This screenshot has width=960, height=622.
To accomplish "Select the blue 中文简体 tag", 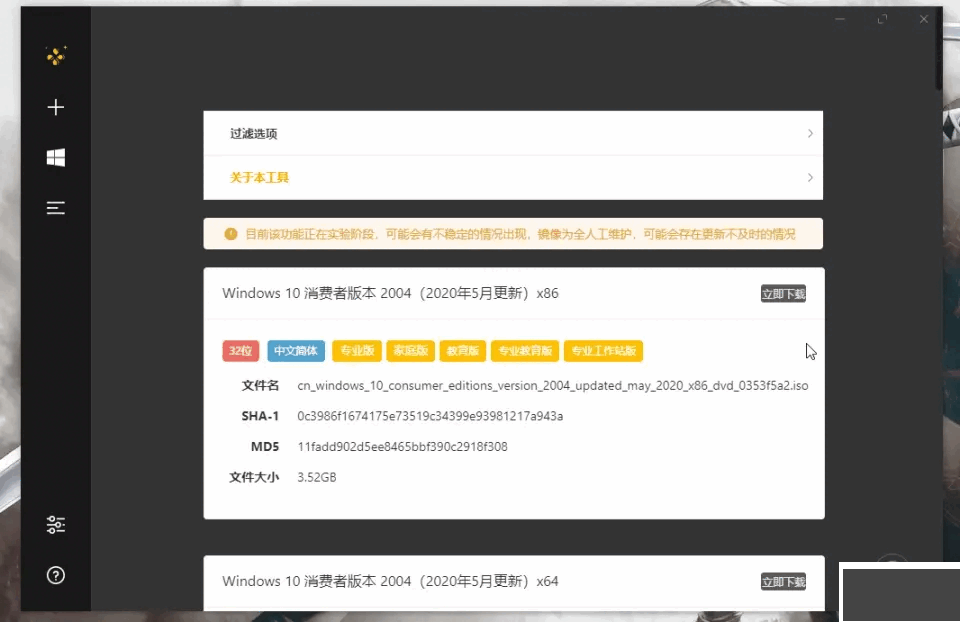I will (x=296, y=351).
